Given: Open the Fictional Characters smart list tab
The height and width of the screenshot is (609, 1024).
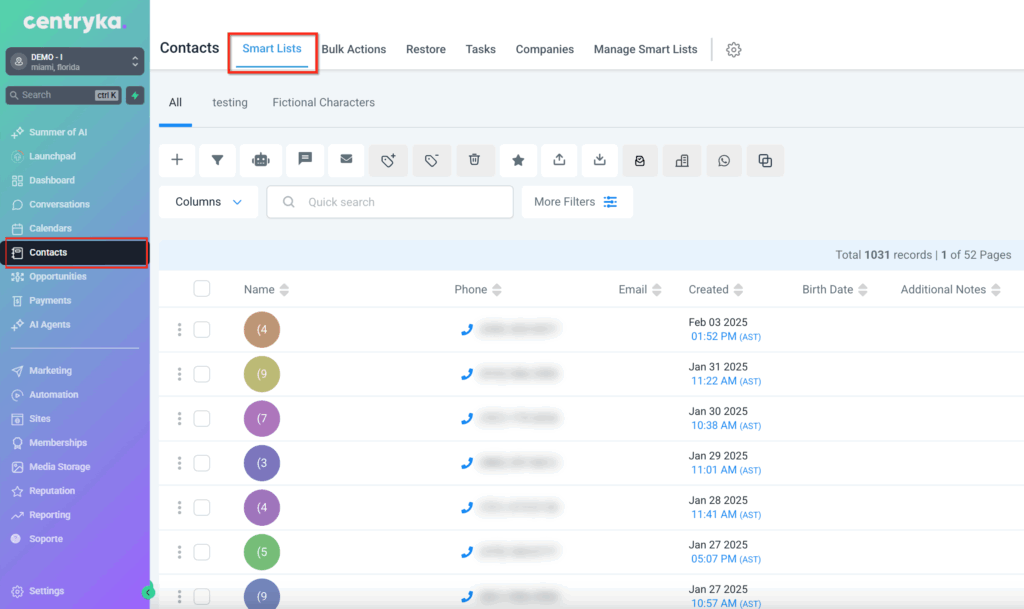Looking at the screenshot, I should [x=323, y=102].
